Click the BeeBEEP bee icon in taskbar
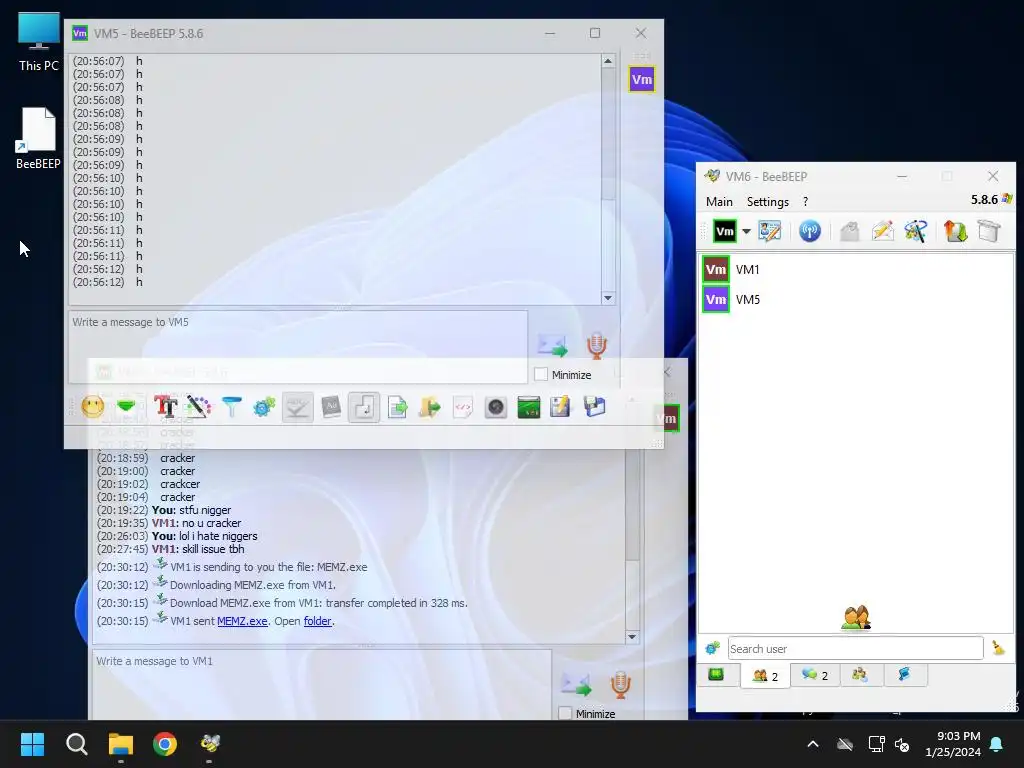The height and width of the screenshot is (768, 1024). (210, 744)
